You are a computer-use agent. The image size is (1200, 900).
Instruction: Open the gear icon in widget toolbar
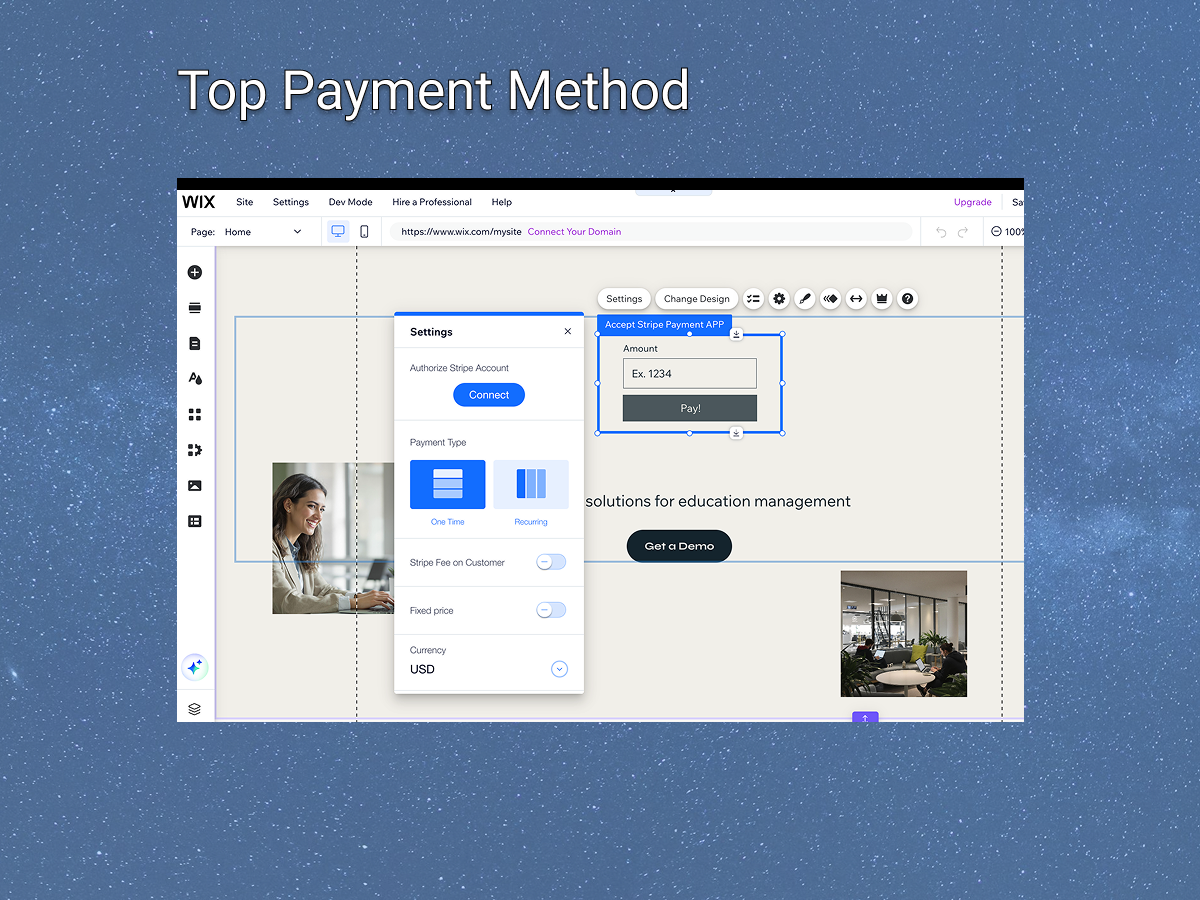[x=779, y=298]
